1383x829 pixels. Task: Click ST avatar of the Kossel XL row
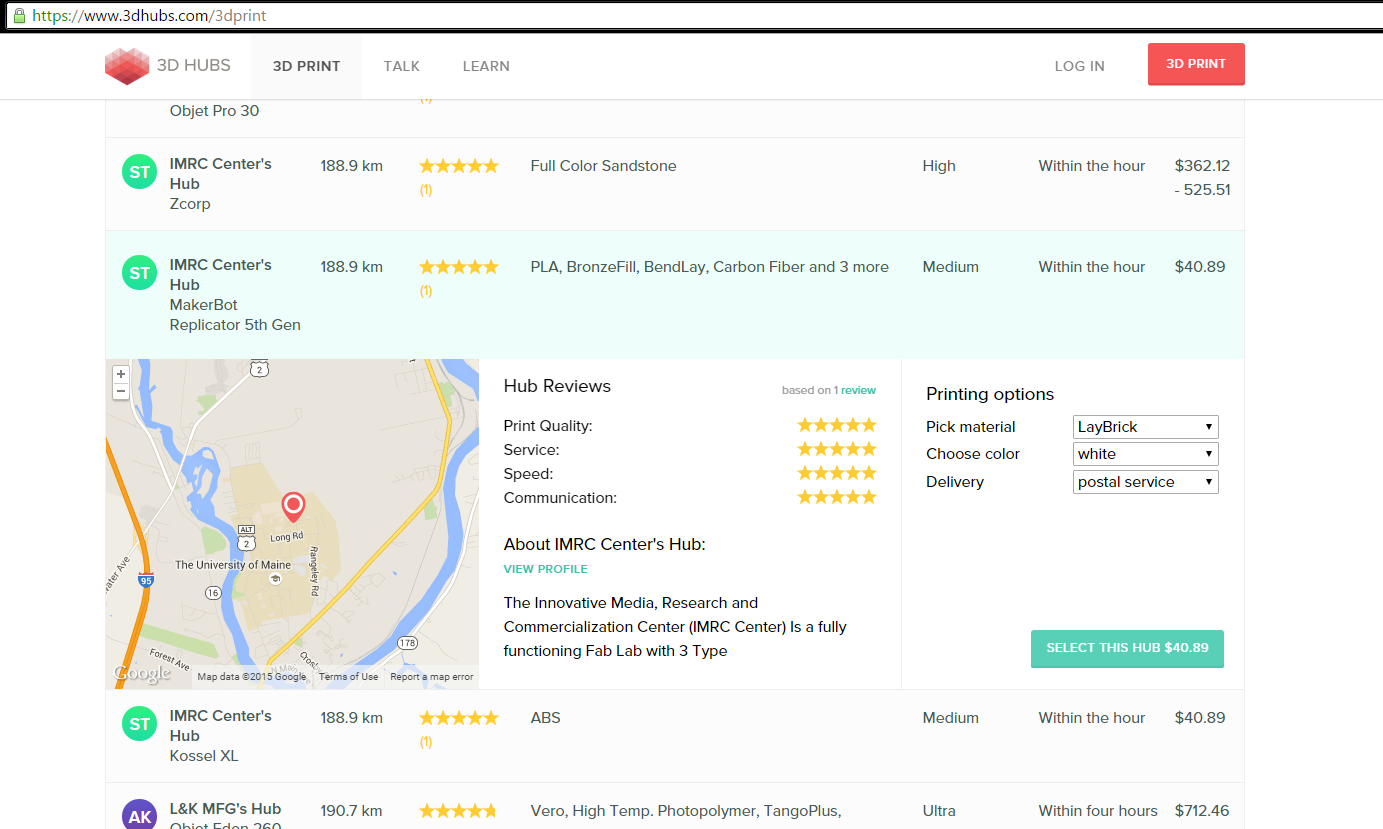[140, 724]
